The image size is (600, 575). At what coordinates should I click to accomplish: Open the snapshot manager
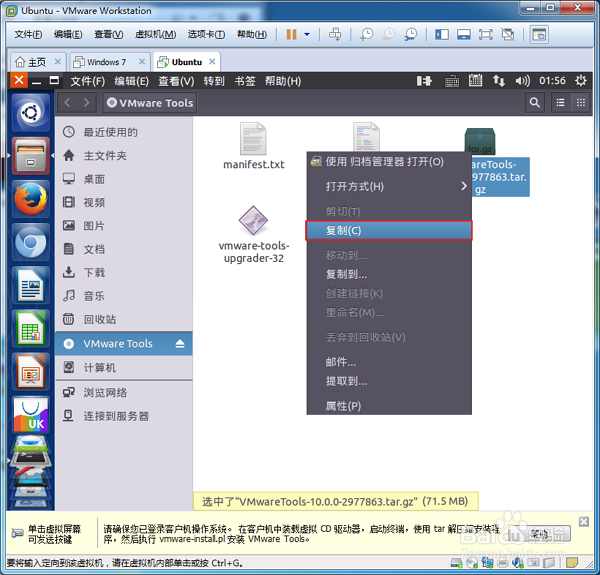pyautogui.click(x=411, y=34)
